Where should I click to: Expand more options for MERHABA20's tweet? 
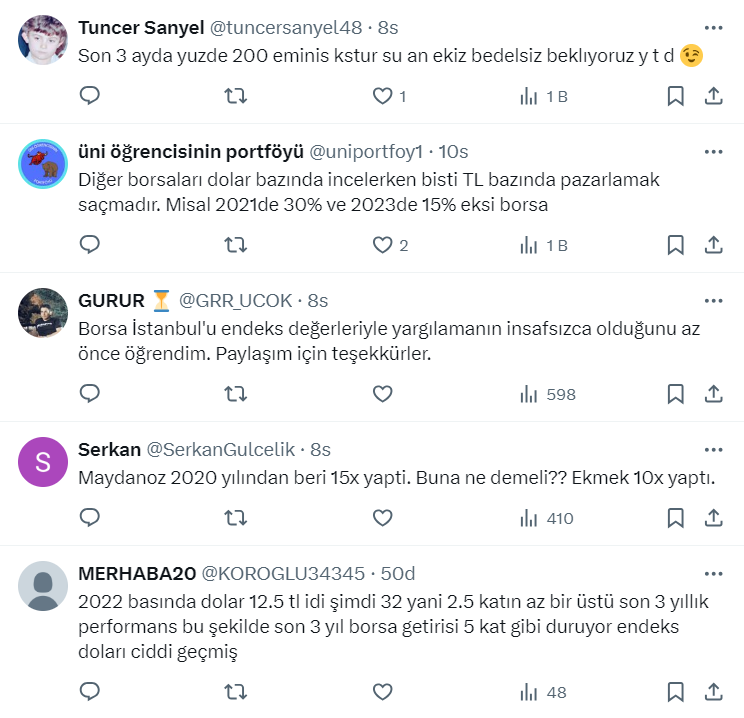[713, 573]
